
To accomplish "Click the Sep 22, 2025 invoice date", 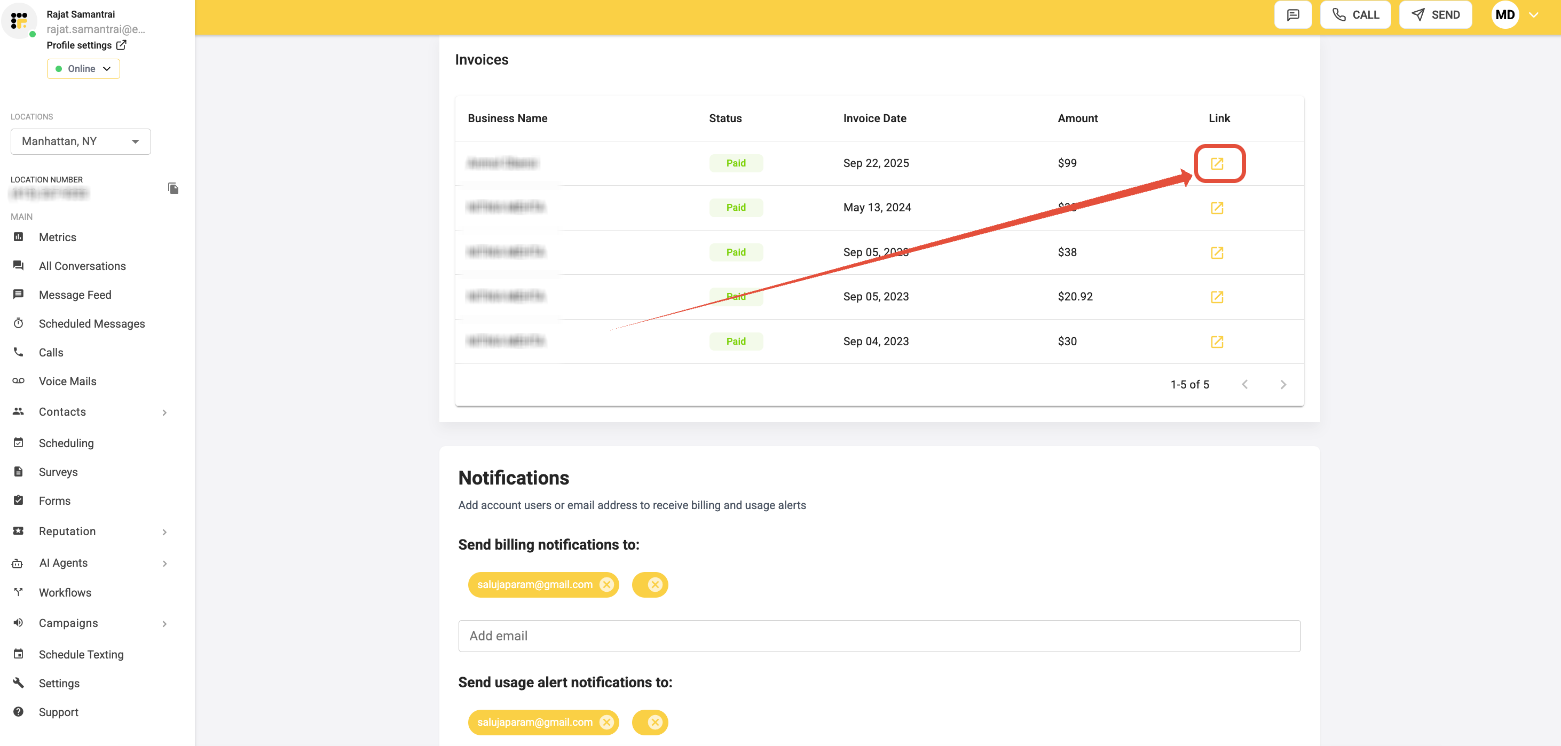I will (876, 163).
